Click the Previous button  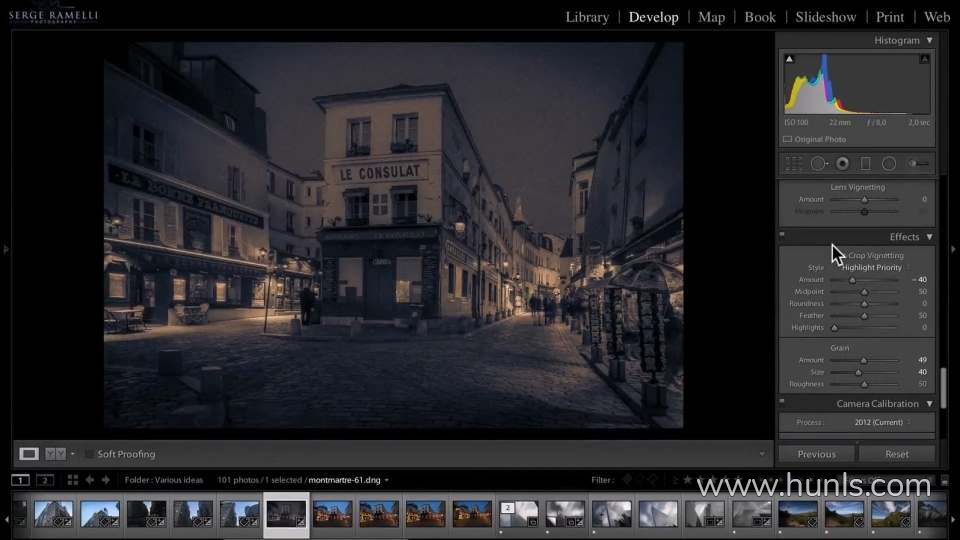pos(817,454)
